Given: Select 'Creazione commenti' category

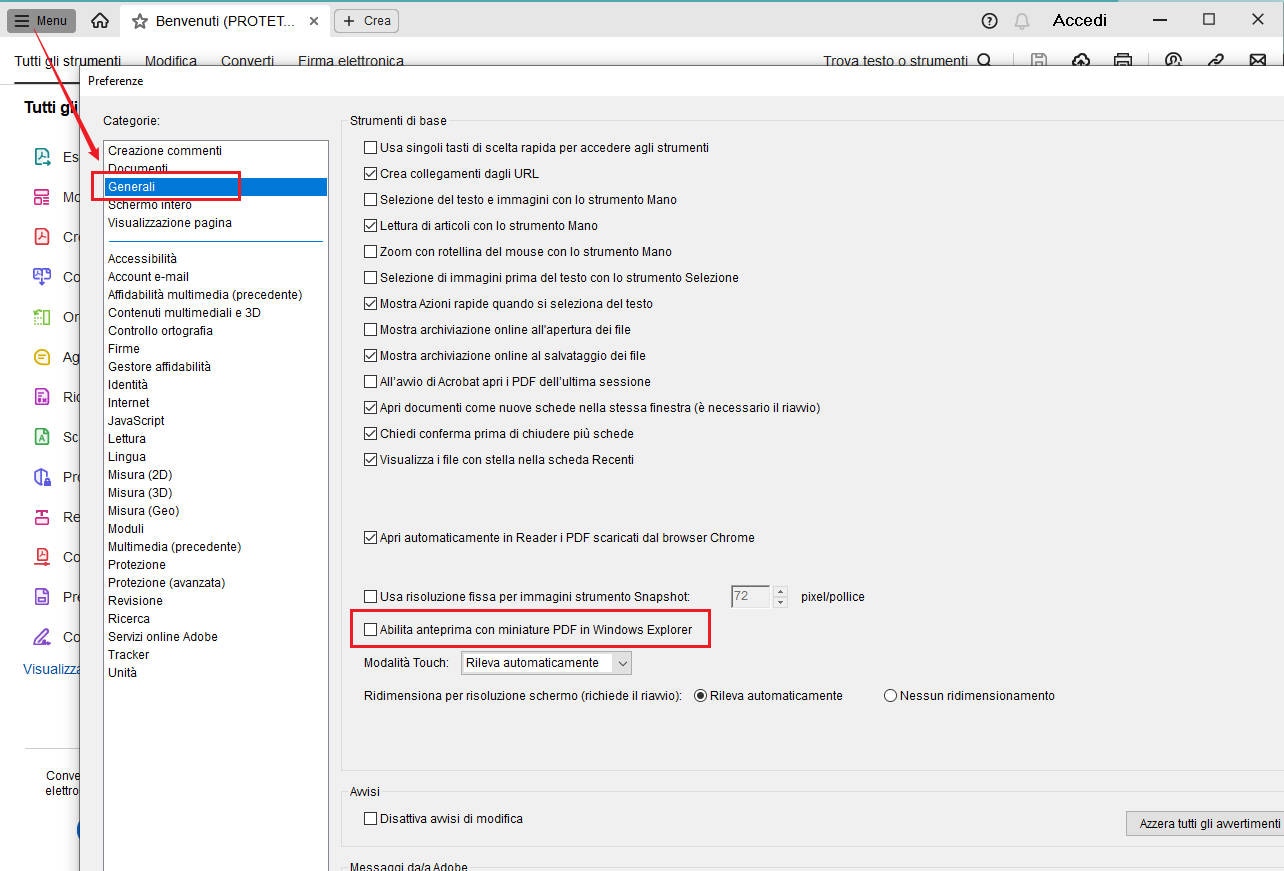Looking at the screenshot, I should coord(165,151).
